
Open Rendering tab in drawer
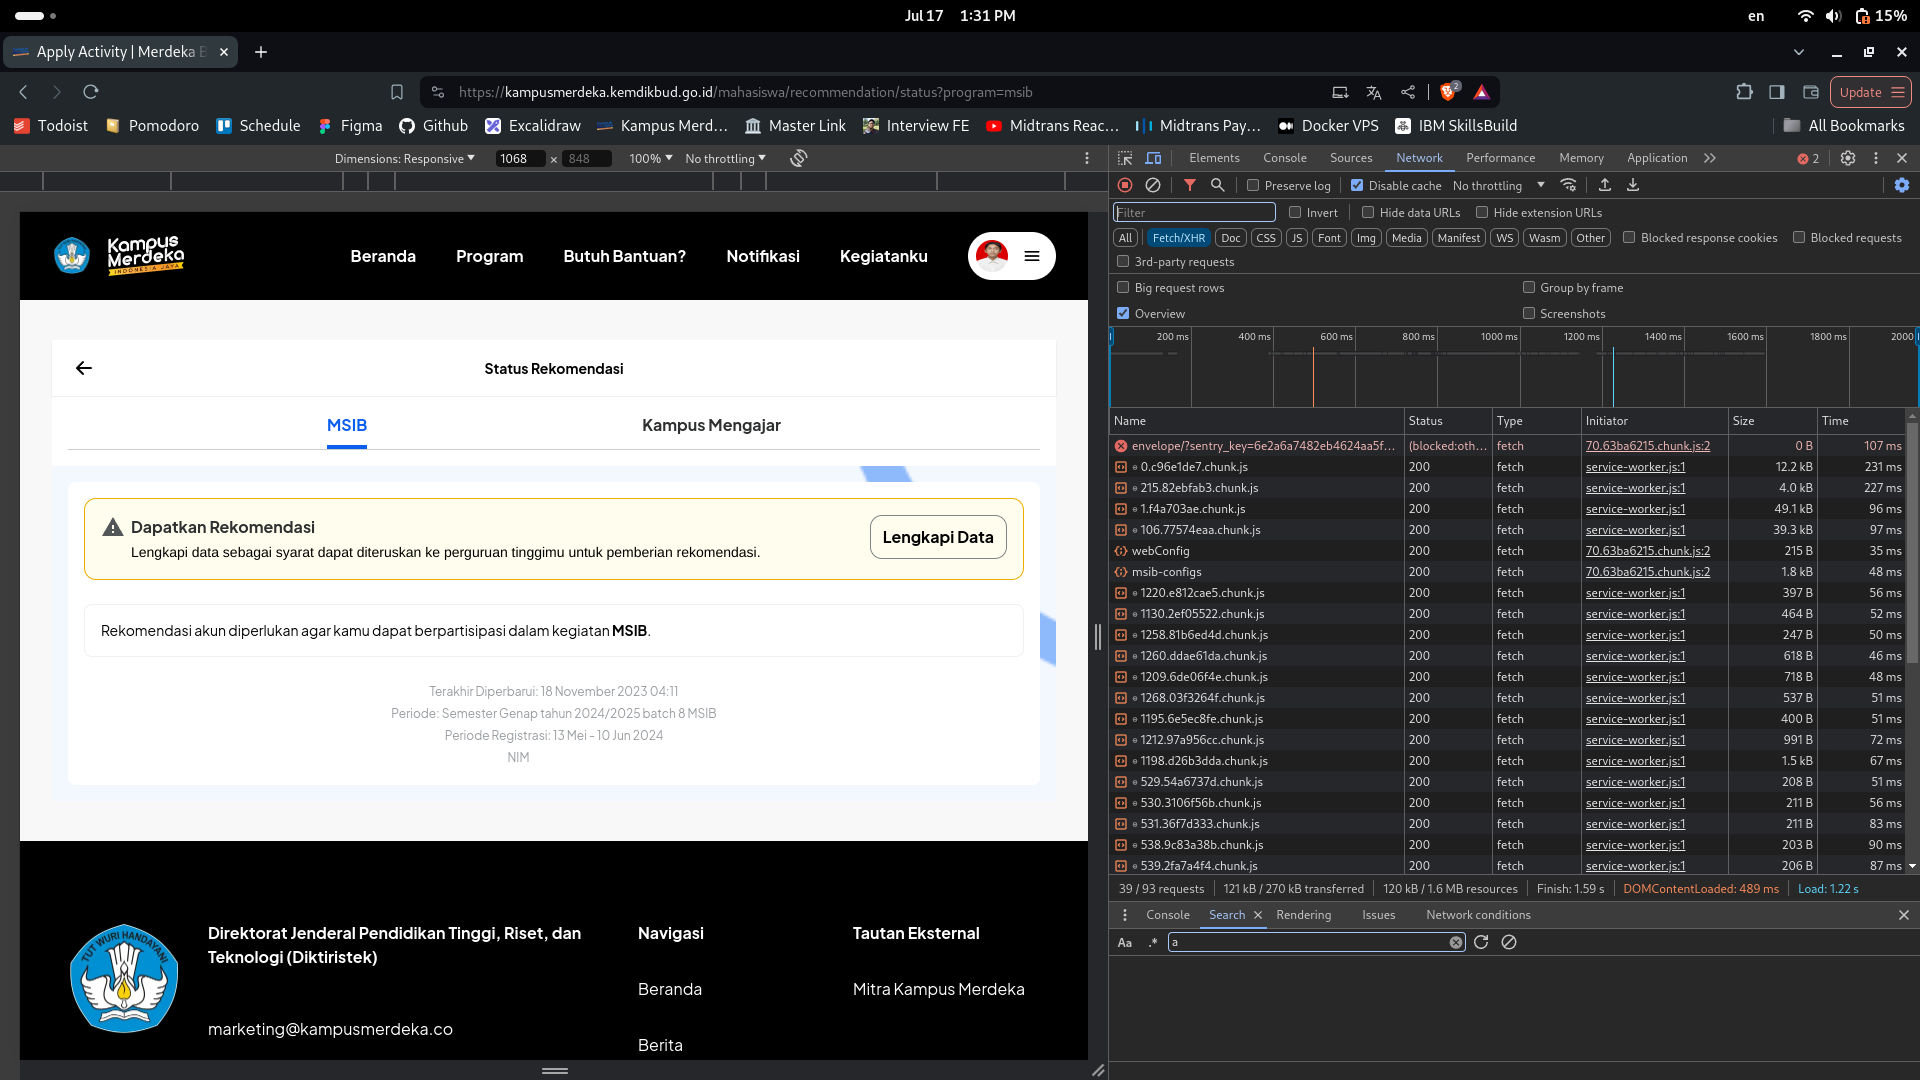click(1303, 915)
